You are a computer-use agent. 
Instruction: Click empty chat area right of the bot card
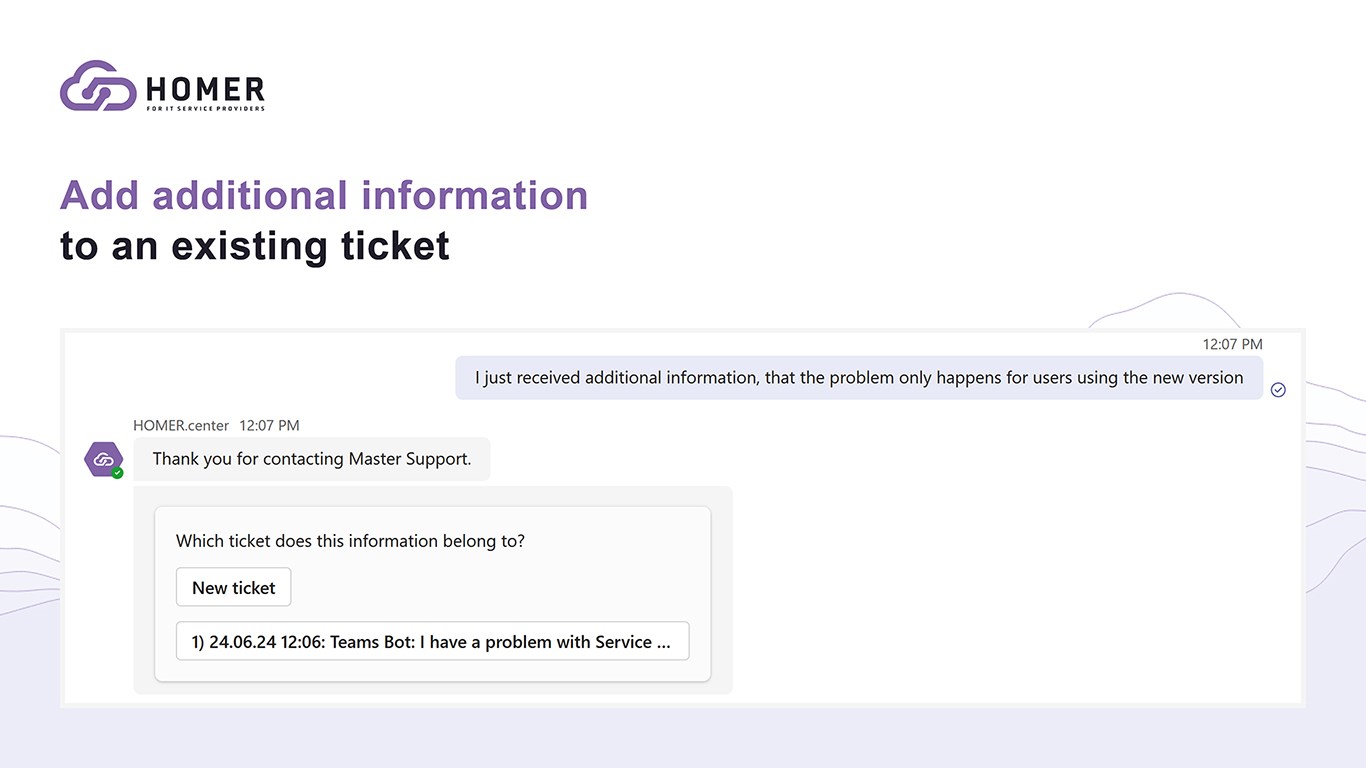coord(1000,580)
